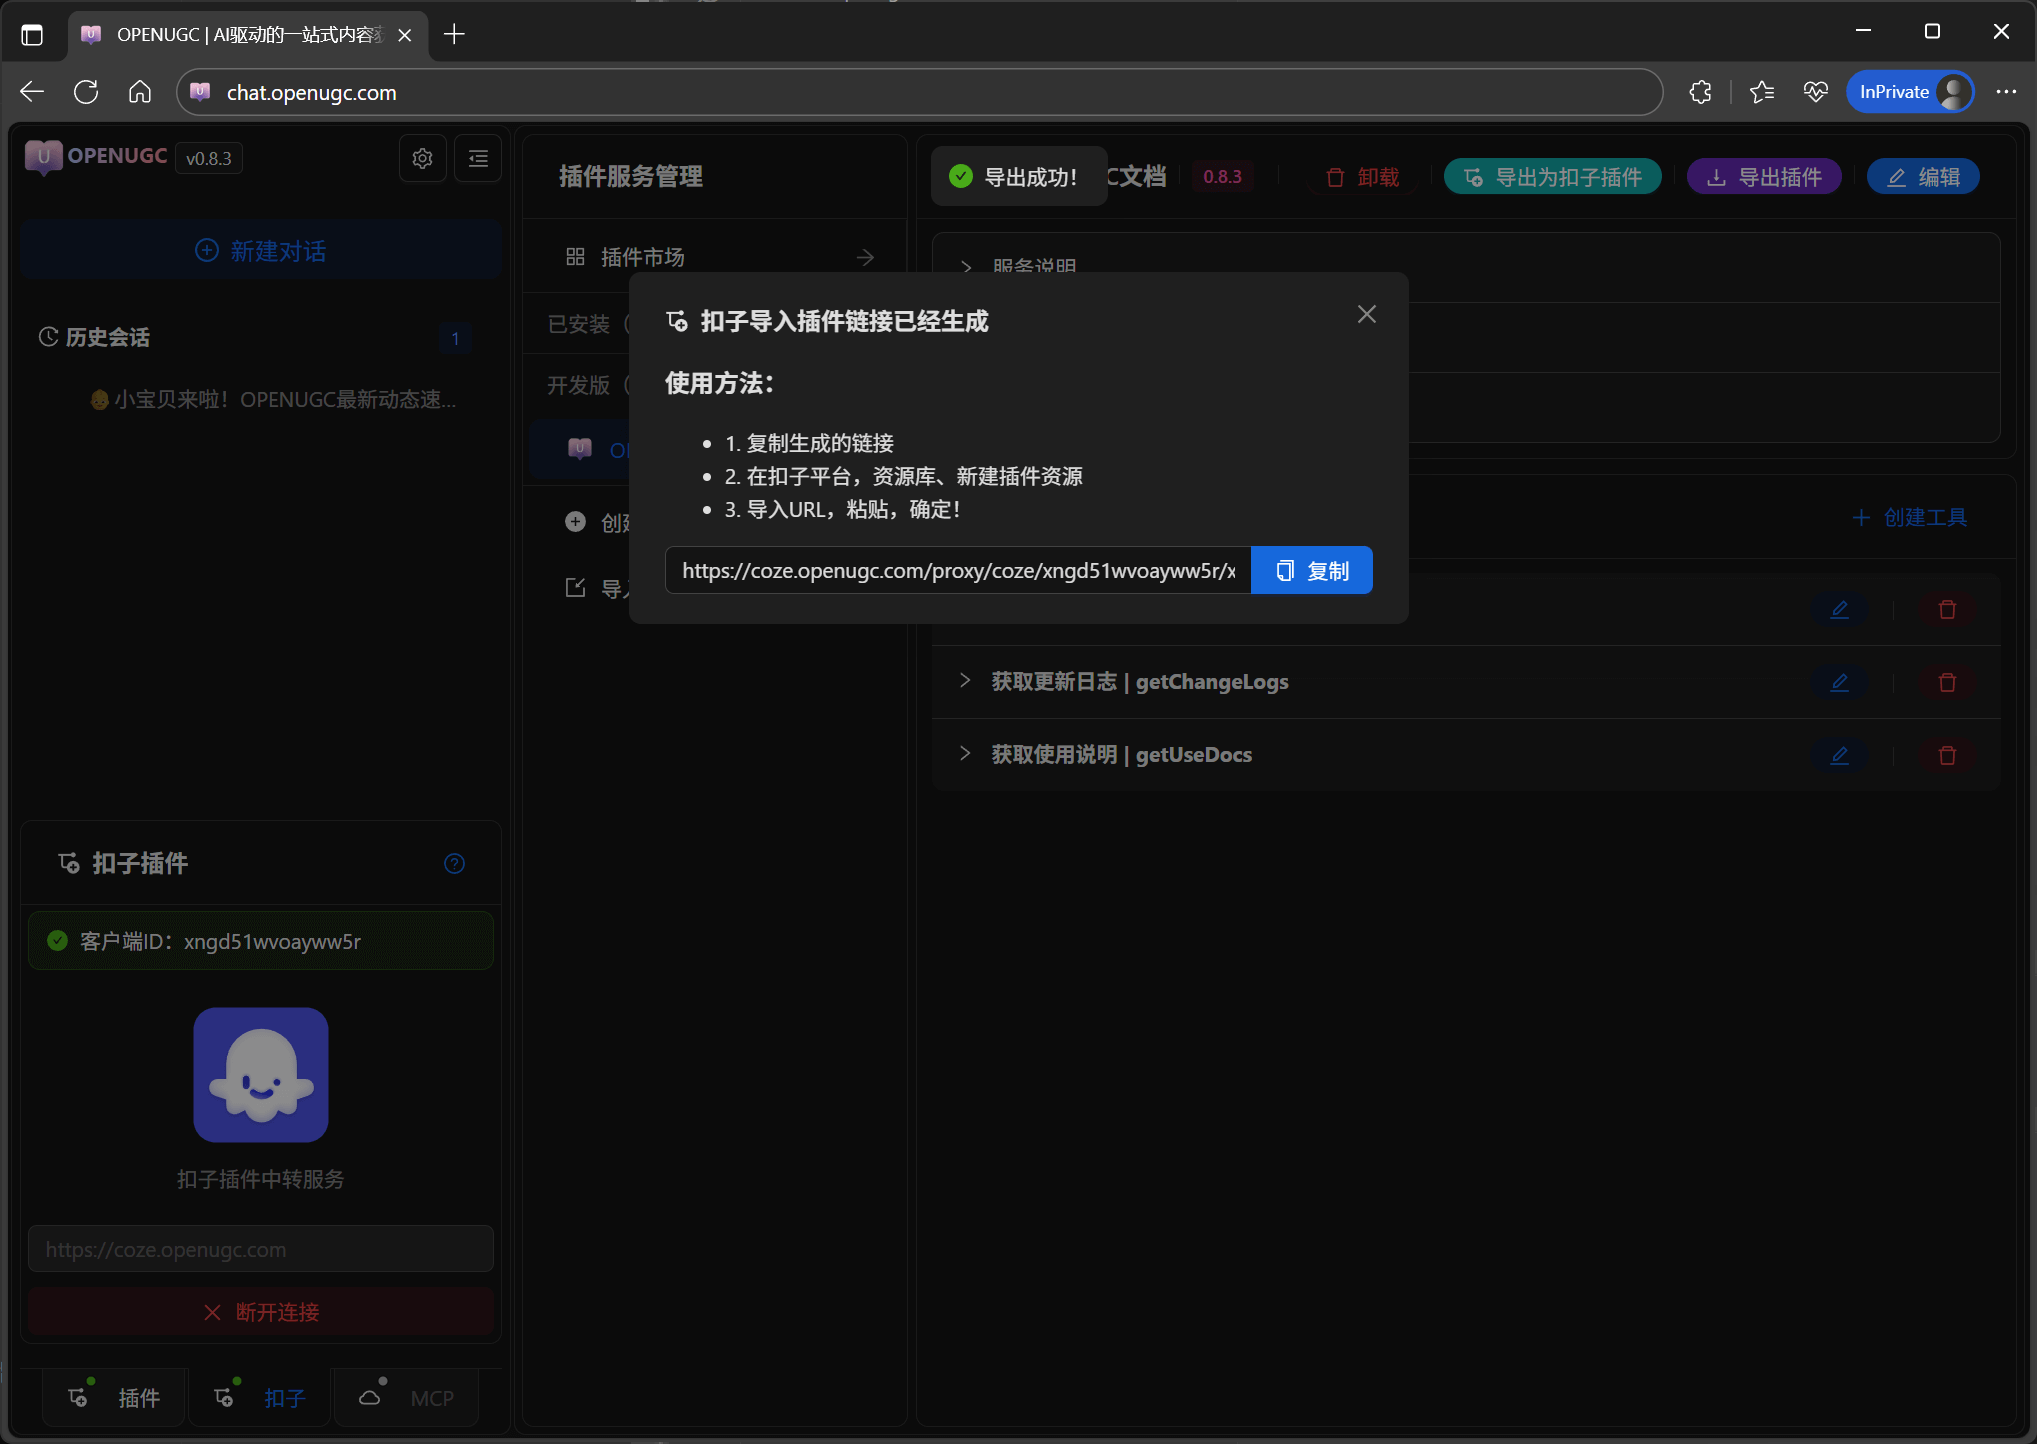
Task: Click 卸载 to uninstall the plugin
Action: tap(1362, 177)
